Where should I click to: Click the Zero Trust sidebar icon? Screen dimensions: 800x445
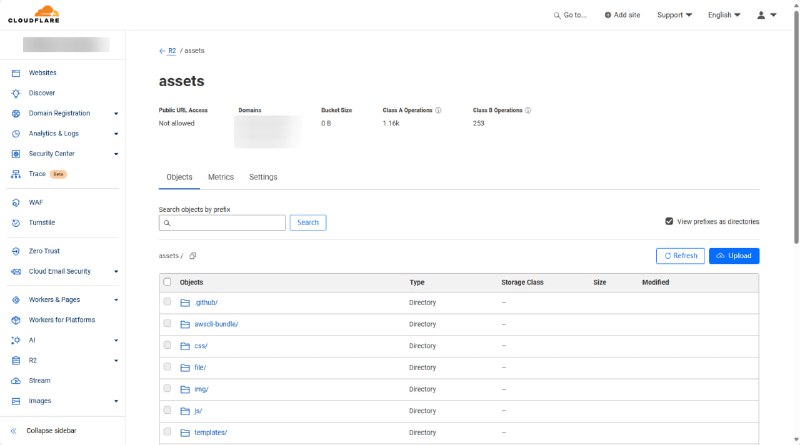pos(15,251)
